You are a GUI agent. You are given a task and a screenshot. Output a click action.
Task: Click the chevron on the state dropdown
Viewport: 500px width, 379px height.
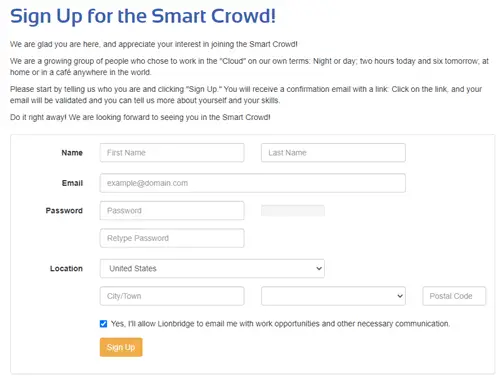click(400, 296)
